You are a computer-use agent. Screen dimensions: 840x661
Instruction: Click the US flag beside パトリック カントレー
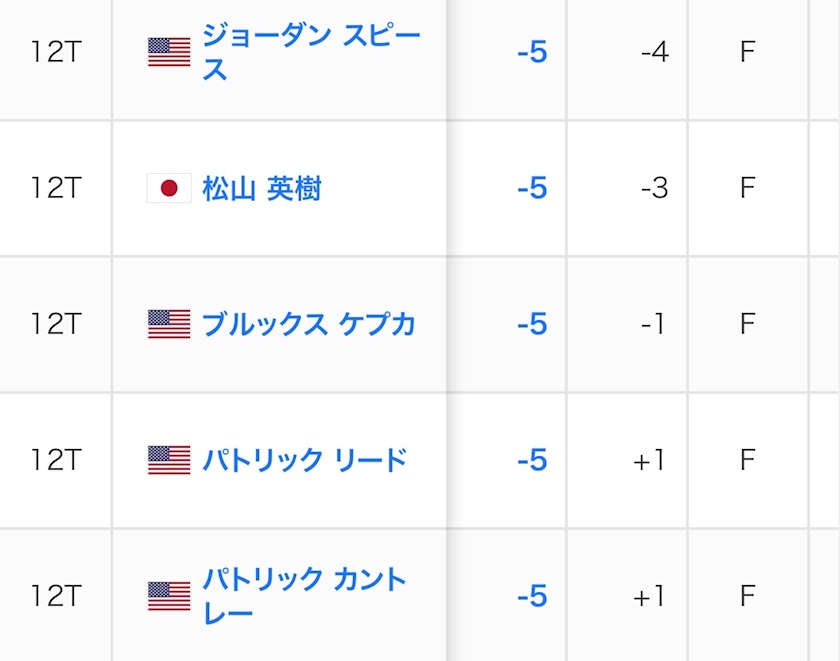[x=169, y=596]
